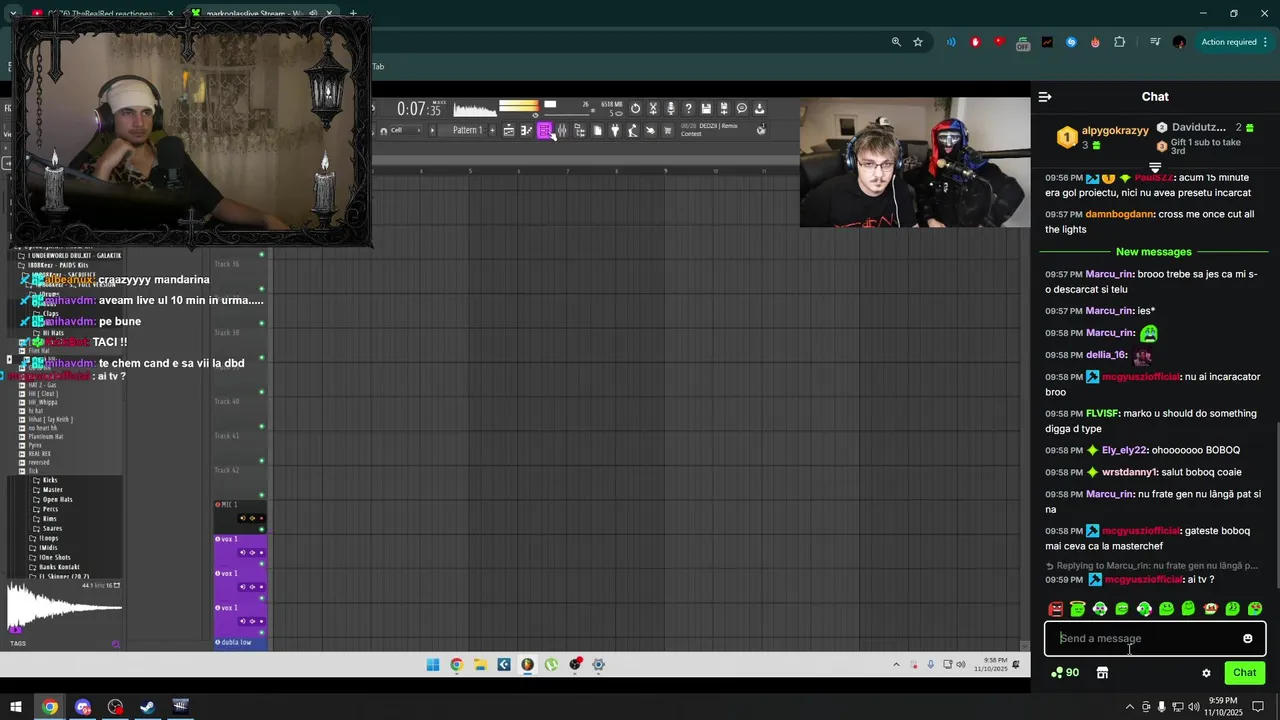
Task: Open the FL Studio browser panel
Action: [x=580, y=130]
